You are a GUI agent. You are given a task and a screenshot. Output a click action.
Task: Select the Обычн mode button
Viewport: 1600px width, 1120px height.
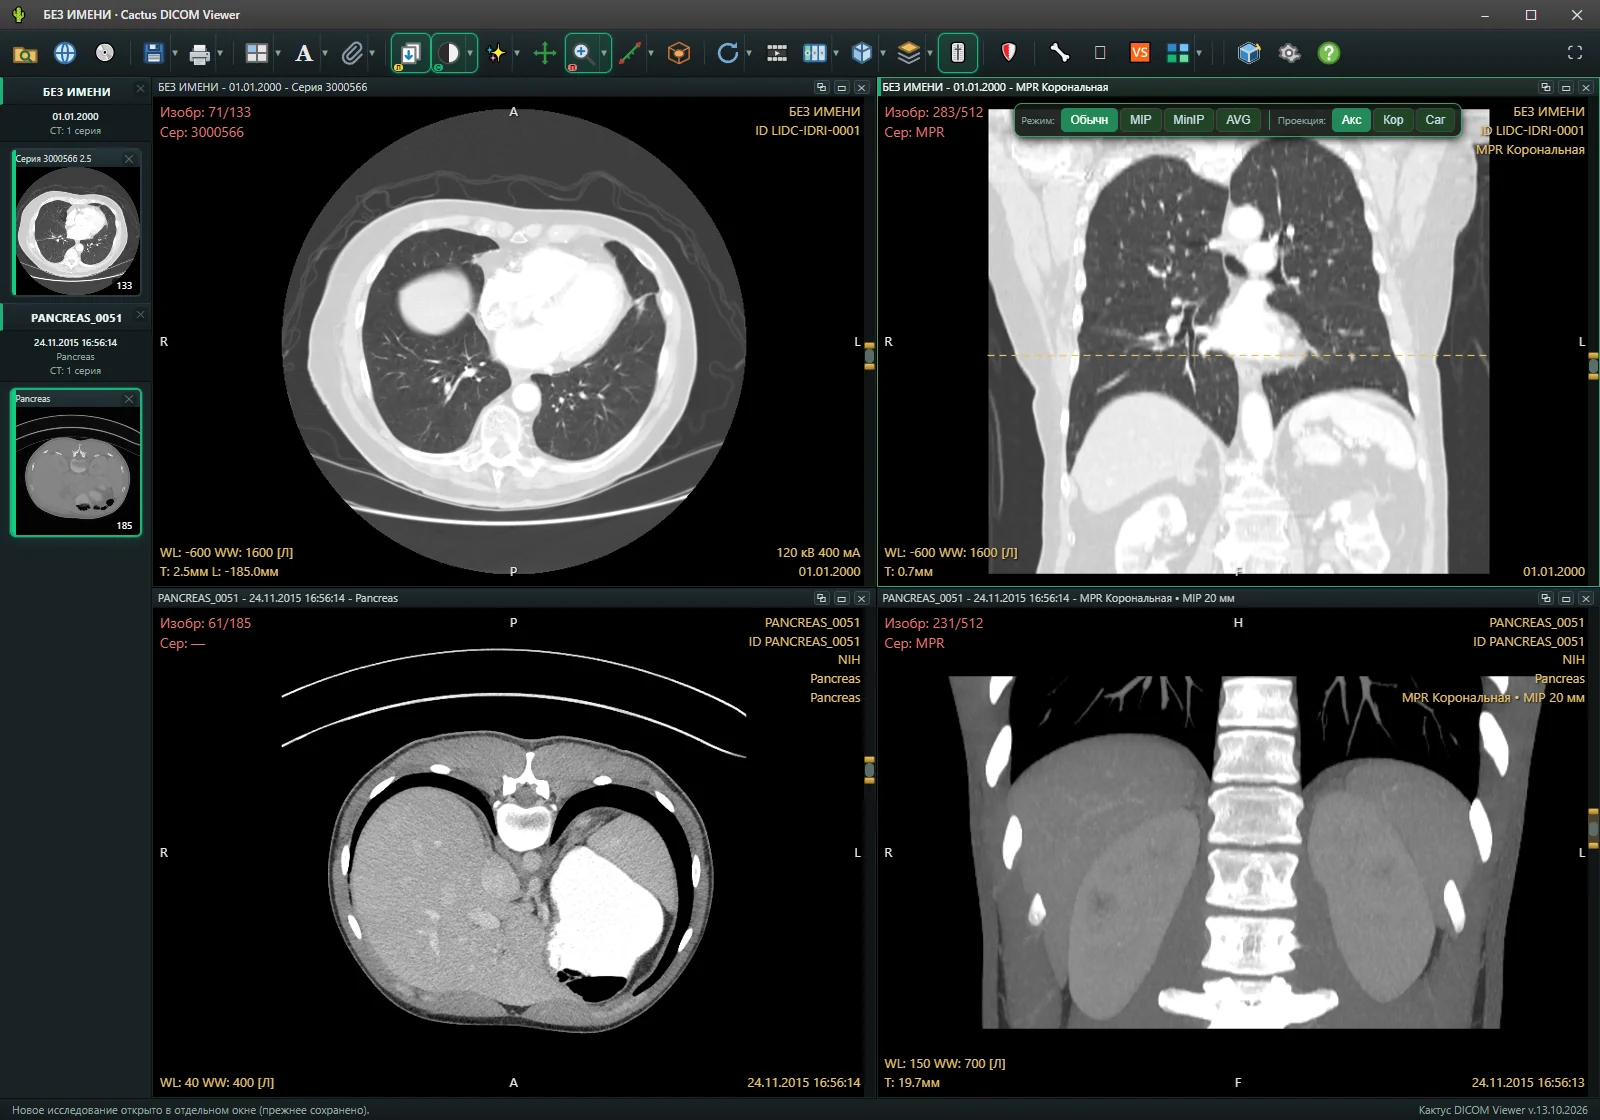(1089, 120)
